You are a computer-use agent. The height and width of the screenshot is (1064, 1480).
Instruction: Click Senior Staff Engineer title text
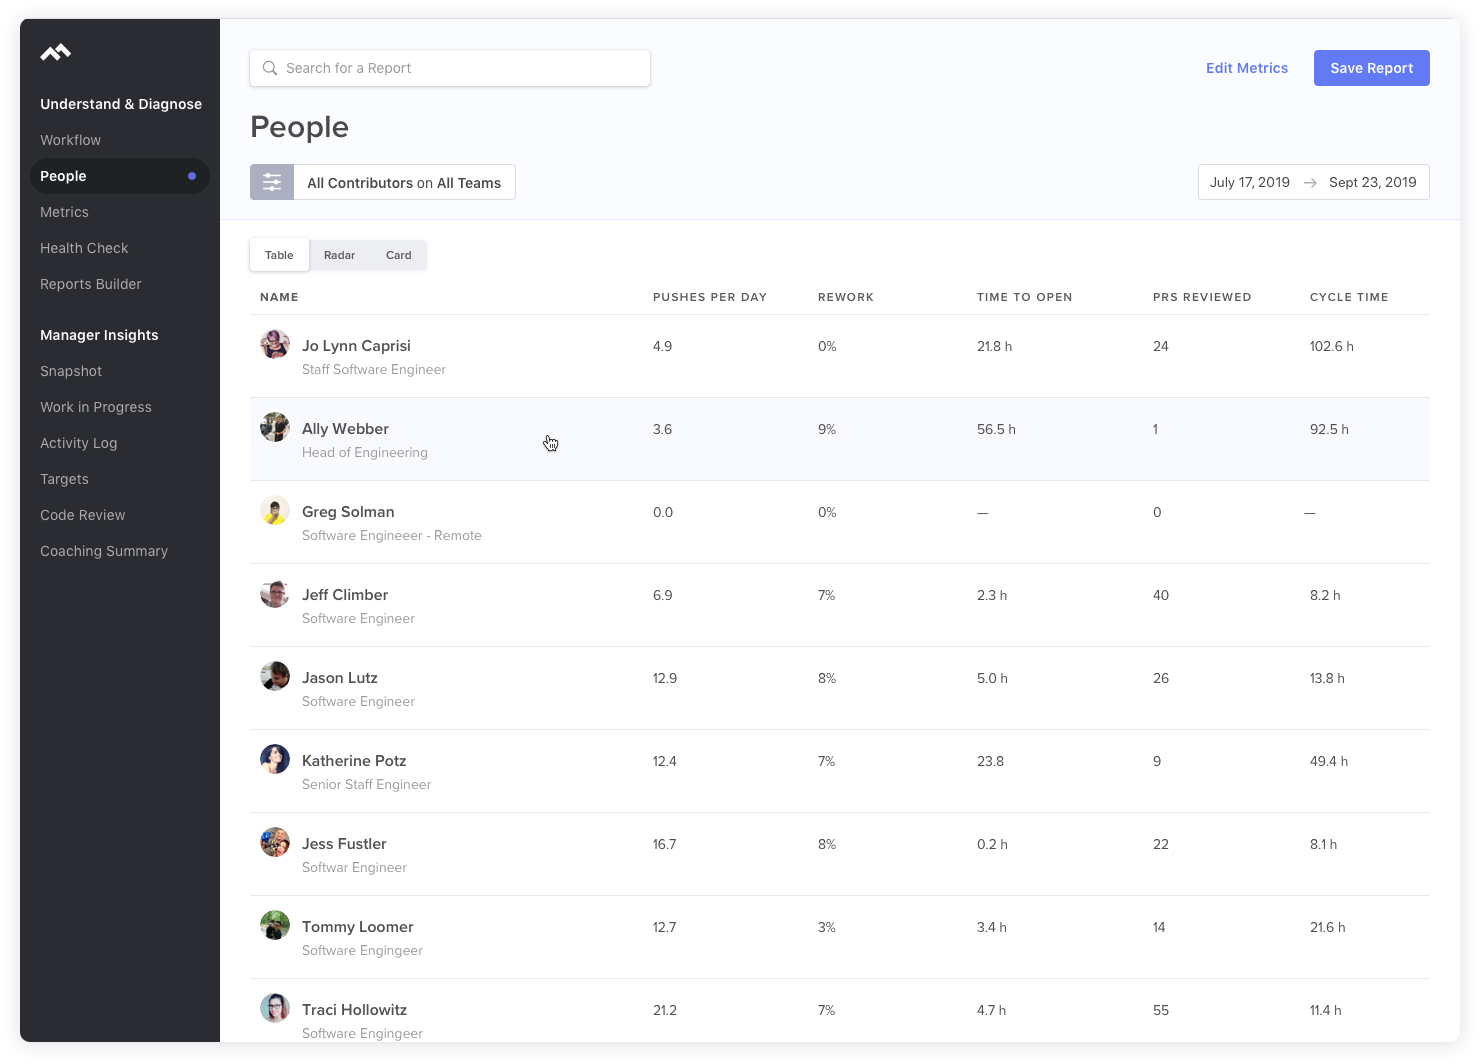tap(367, 784)
